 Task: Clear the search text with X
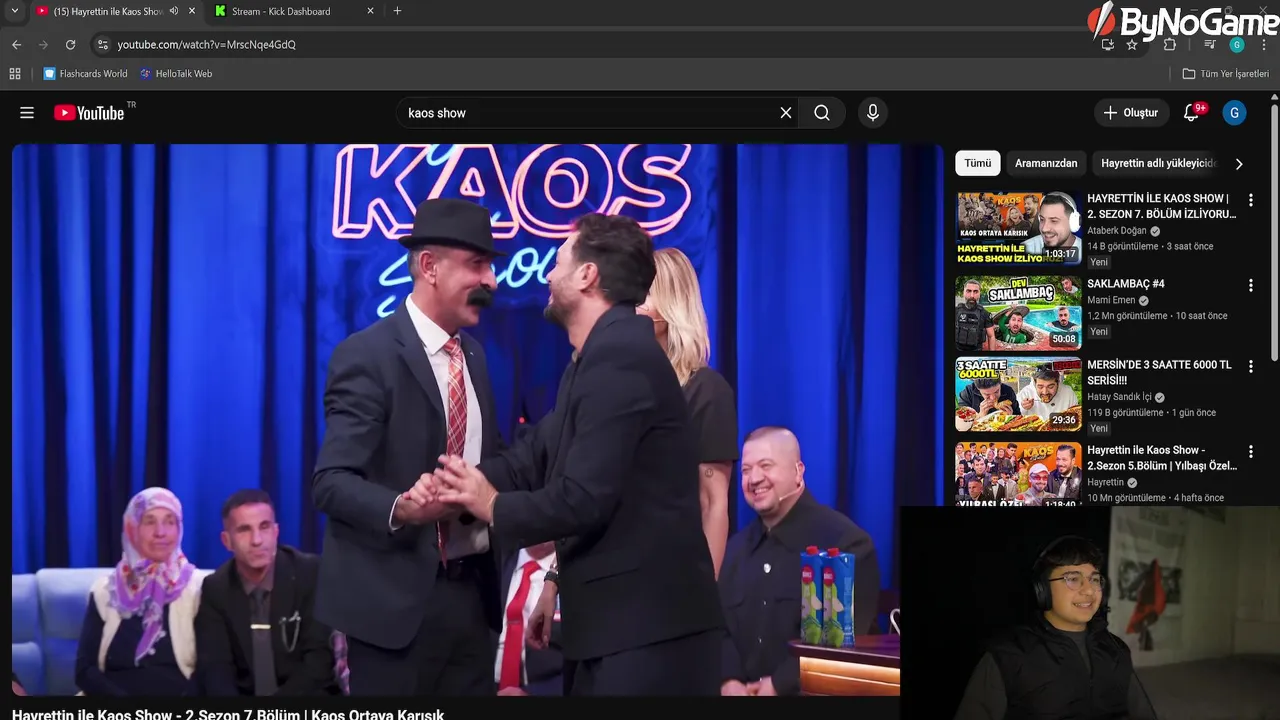coord(786,113)
